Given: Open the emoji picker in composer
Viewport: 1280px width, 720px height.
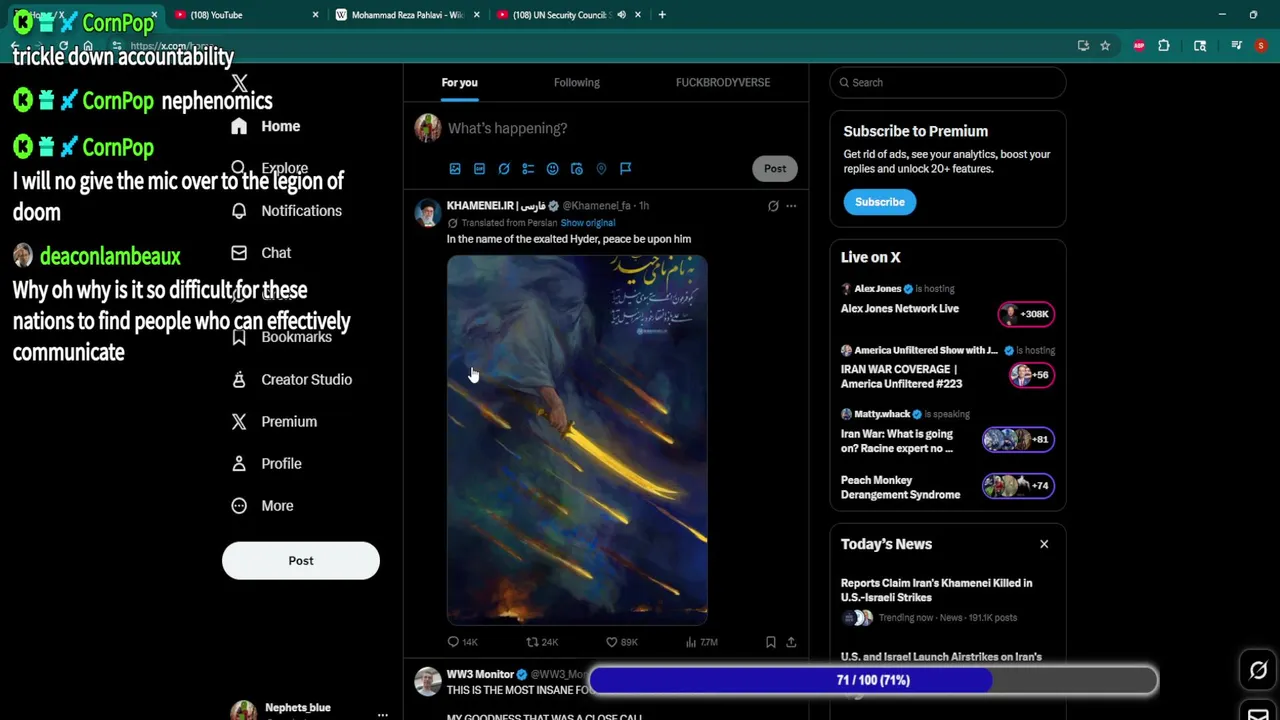Looking at the screenshot, I should 552,169.
